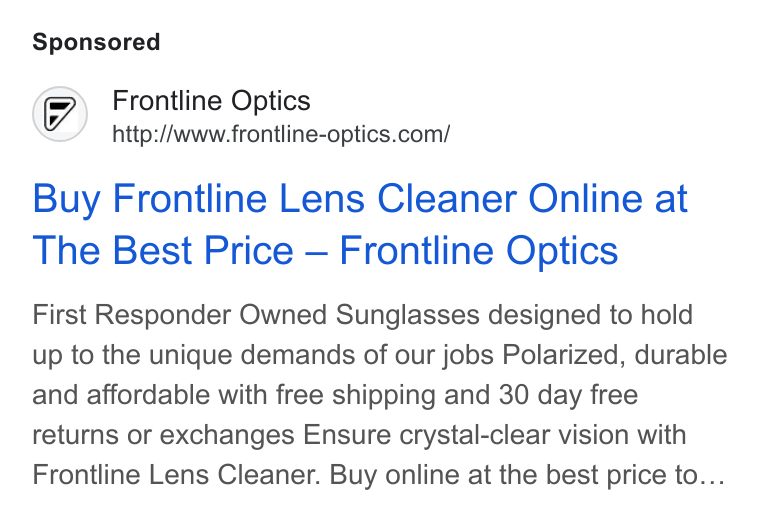This screenshot has width=760, height=518.
Task: Click "Frontline Optics" at the end of the headline
Action: (x=478, y=251)
